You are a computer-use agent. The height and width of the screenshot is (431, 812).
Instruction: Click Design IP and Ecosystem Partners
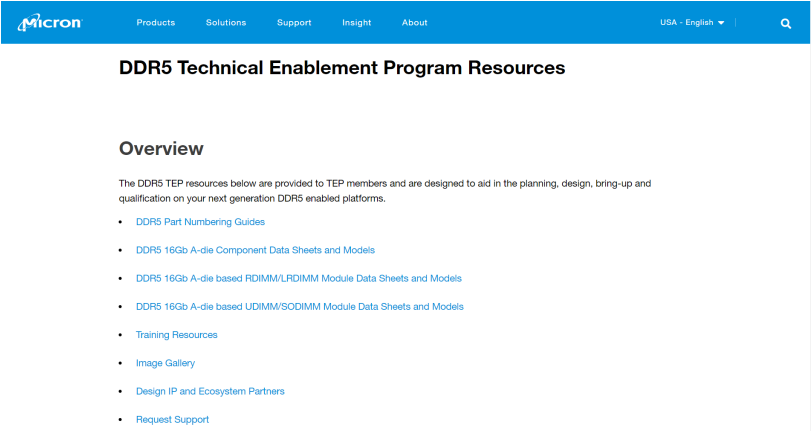coord(210,391)
